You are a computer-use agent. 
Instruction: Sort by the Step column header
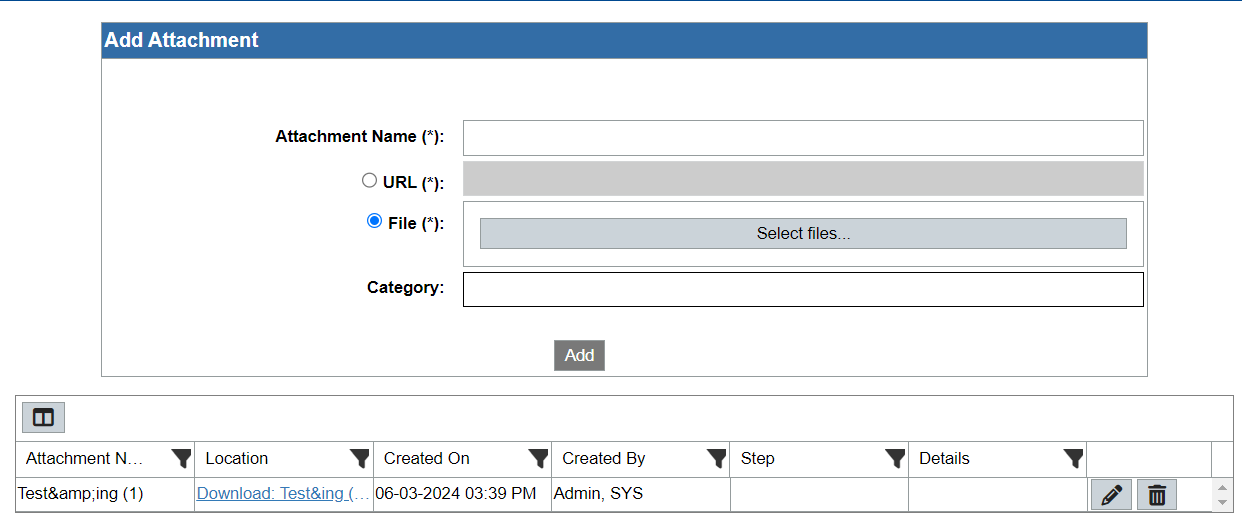click(x=758, y=459)
